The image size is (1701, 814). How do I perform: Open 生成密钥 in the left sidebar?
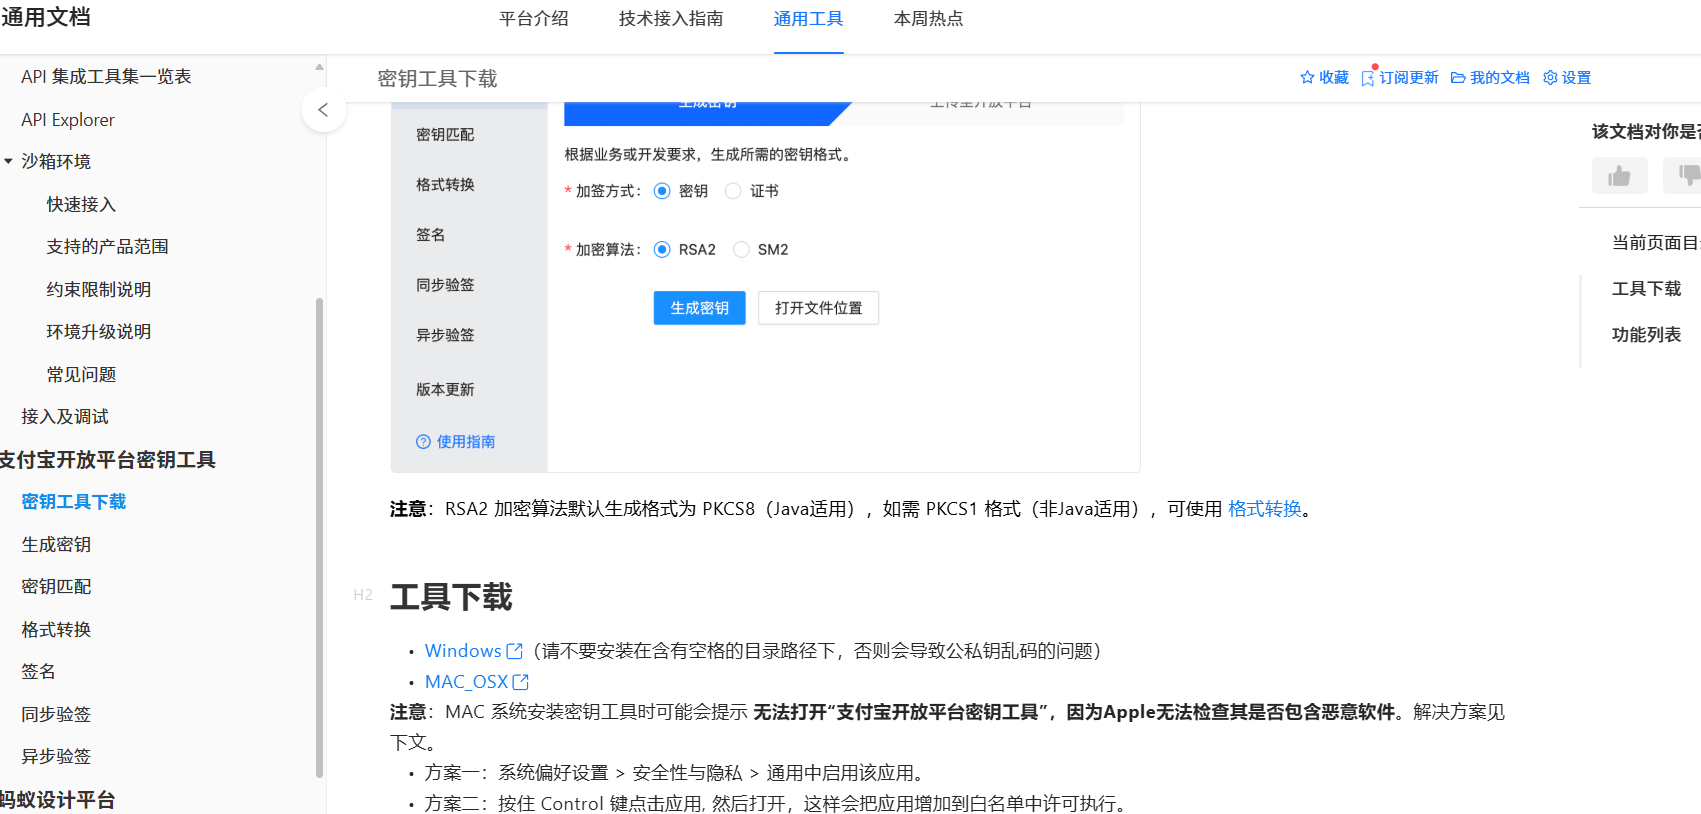(56, 545)
